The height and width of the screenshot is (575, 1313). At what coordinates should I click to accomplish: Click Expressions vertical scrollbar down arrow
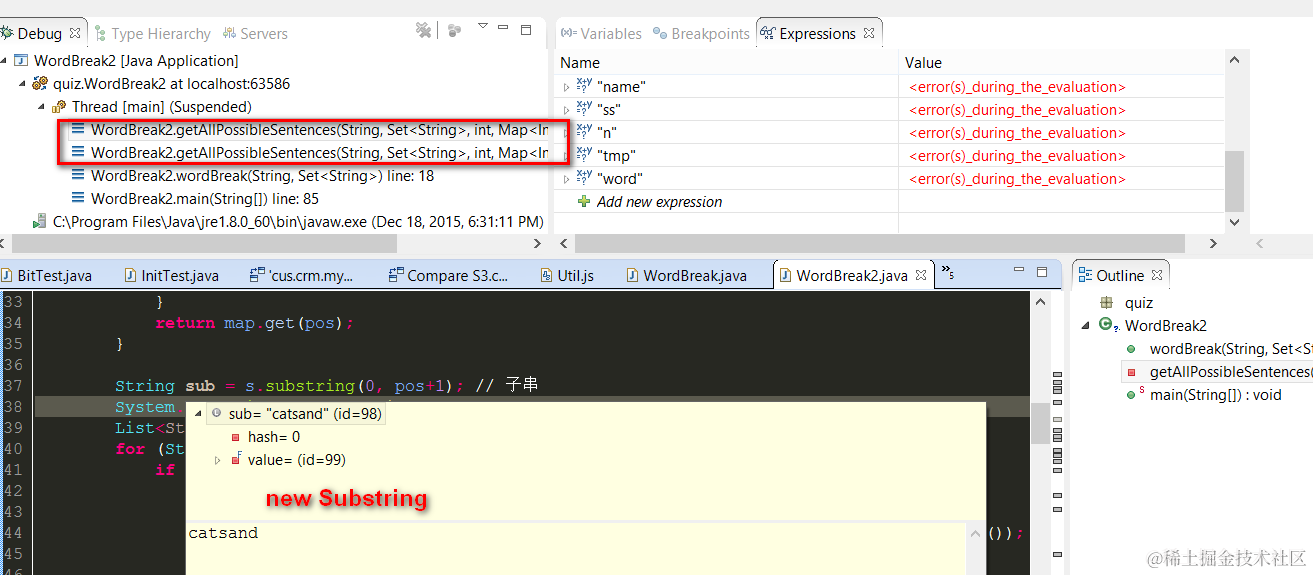pos(1235,223)
